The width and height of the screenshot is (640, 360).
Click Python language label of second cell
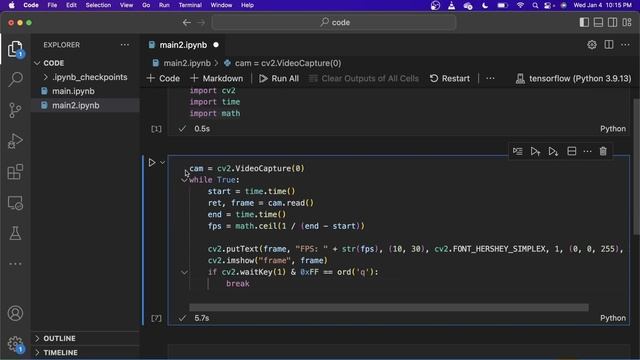(613, 318)
